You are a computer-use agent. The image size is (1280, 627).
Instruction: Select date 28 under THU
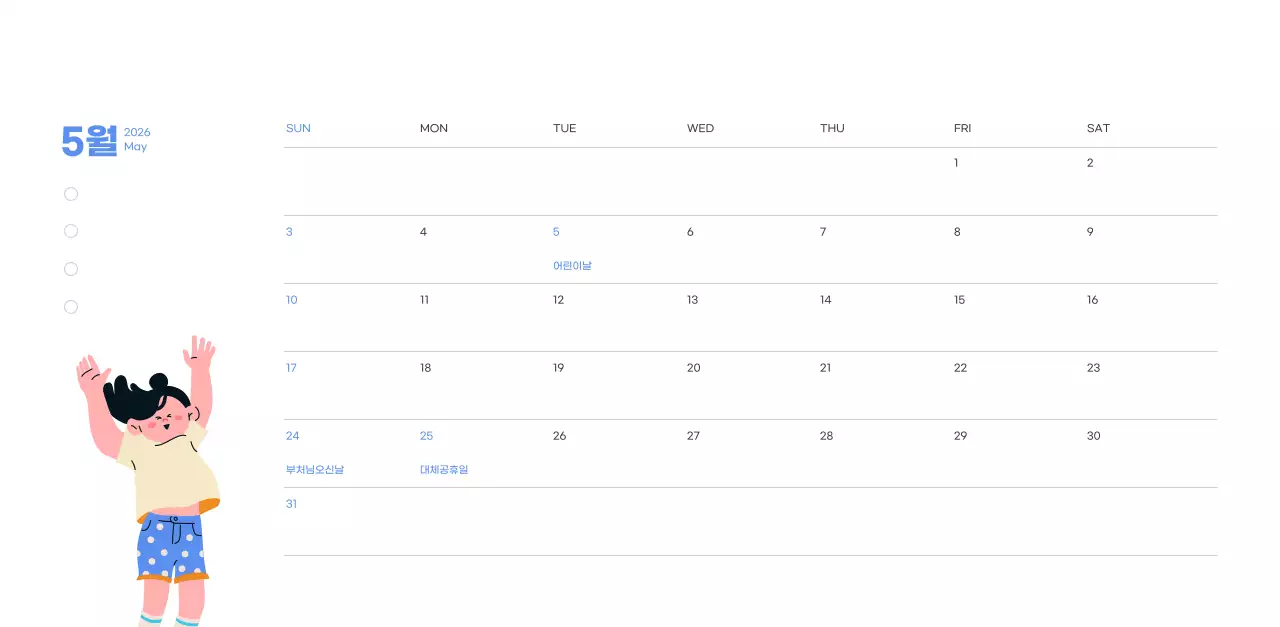pyautogui.click(x=826, y=436)
